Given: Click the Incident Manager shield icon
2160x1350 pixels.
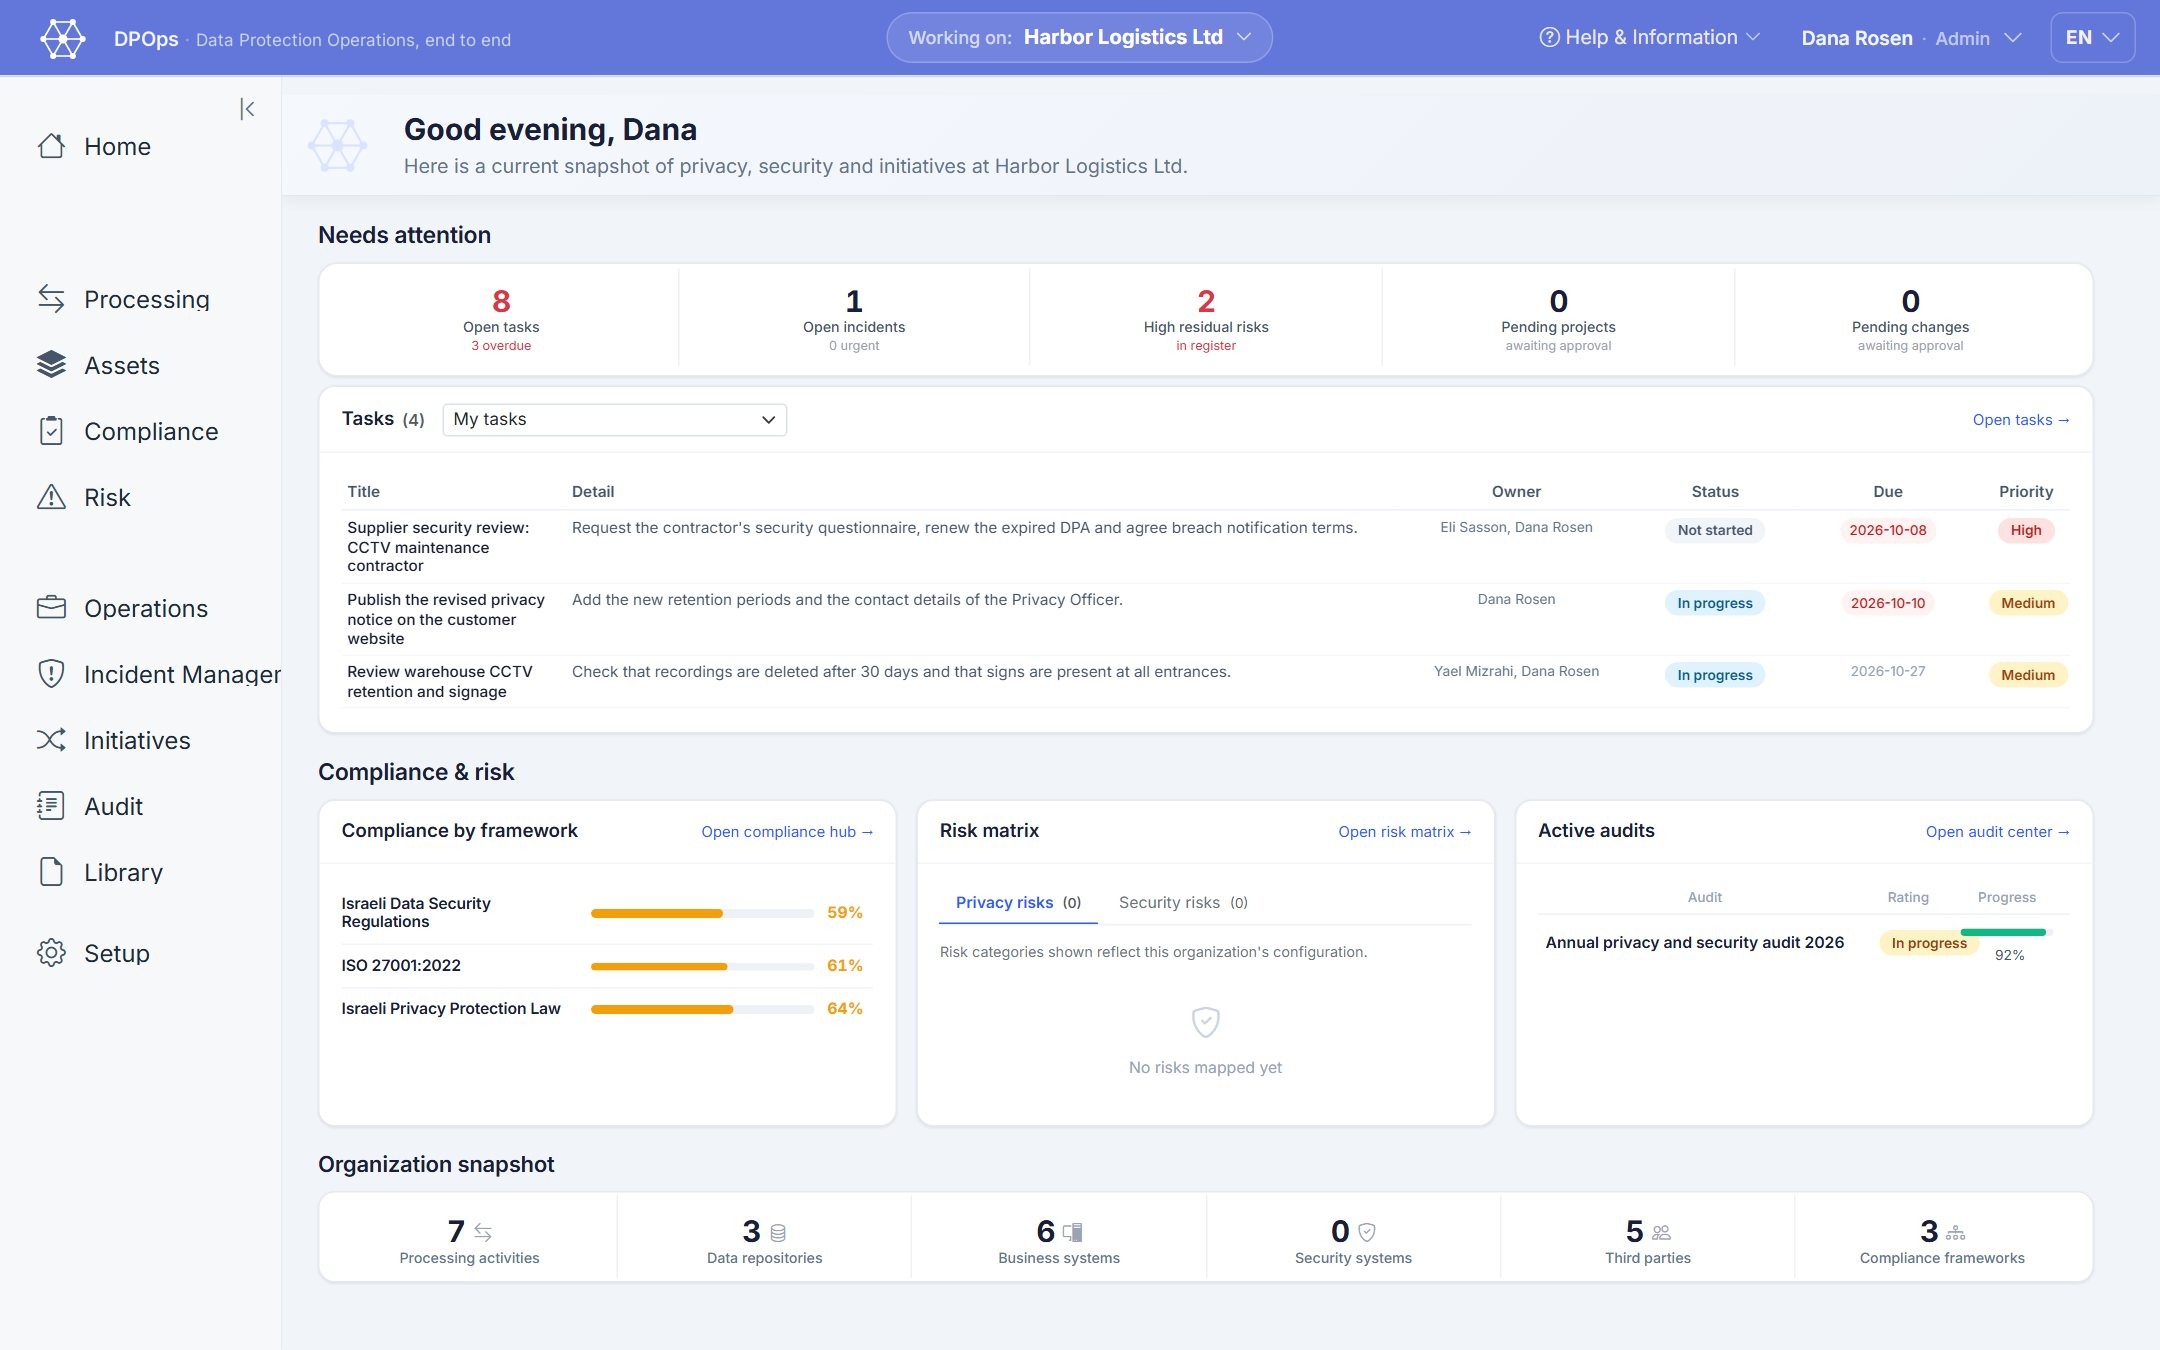Looking at the screenshot, I should (51, 673).
